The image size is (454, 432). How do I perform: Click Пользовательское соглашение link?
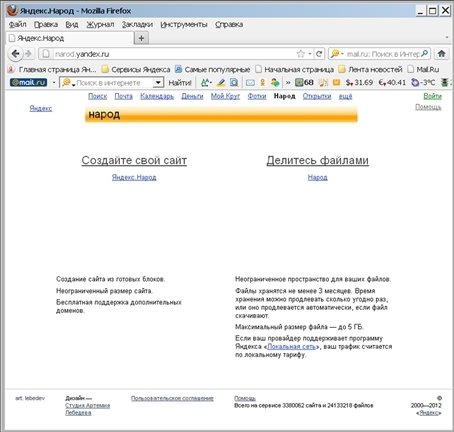(172, 398)
